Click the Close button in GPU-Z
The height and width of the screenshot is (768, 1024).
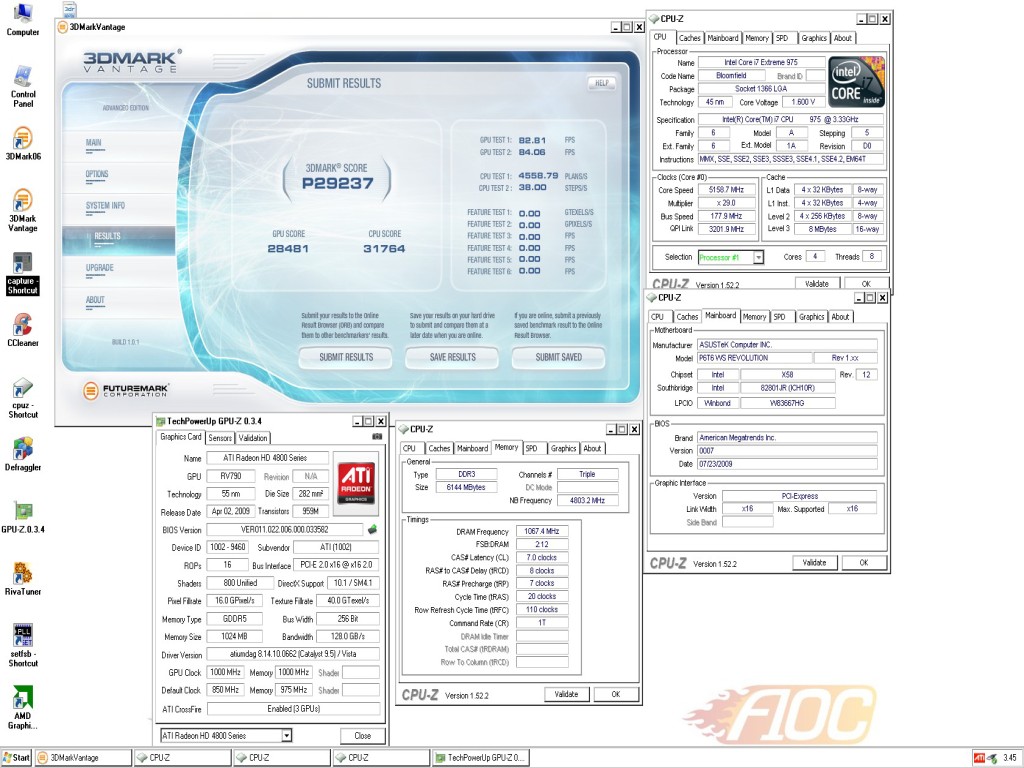tap(362, 736)
